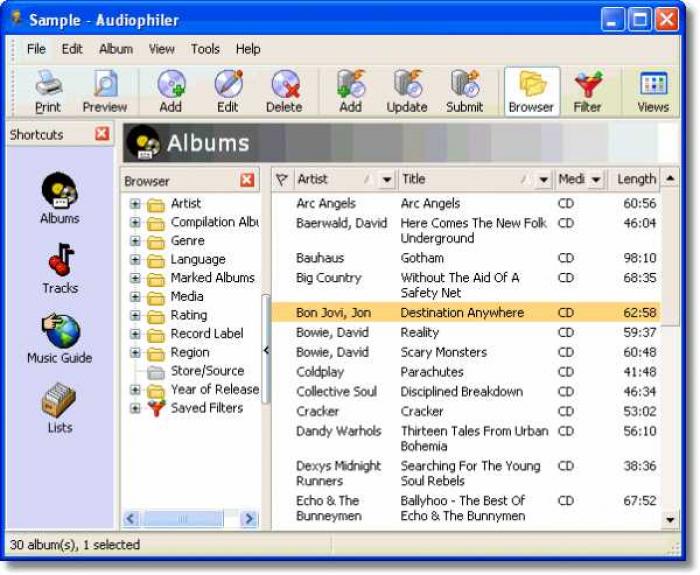Close the Shortcuts panel
Image resolution: width=700 pixels, height=575 pixels.
[x=102, y=133]
